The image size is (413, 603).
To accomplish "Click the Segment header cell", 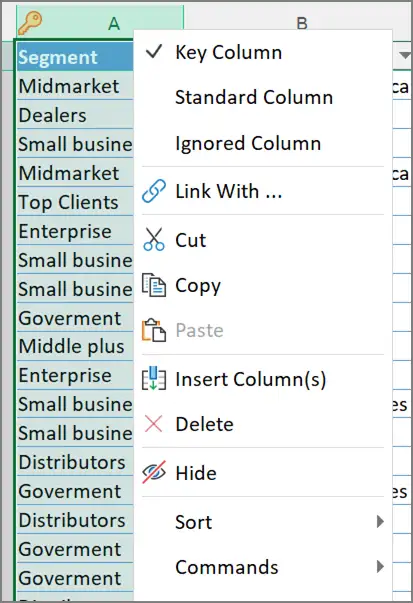I will pos(75,56).
